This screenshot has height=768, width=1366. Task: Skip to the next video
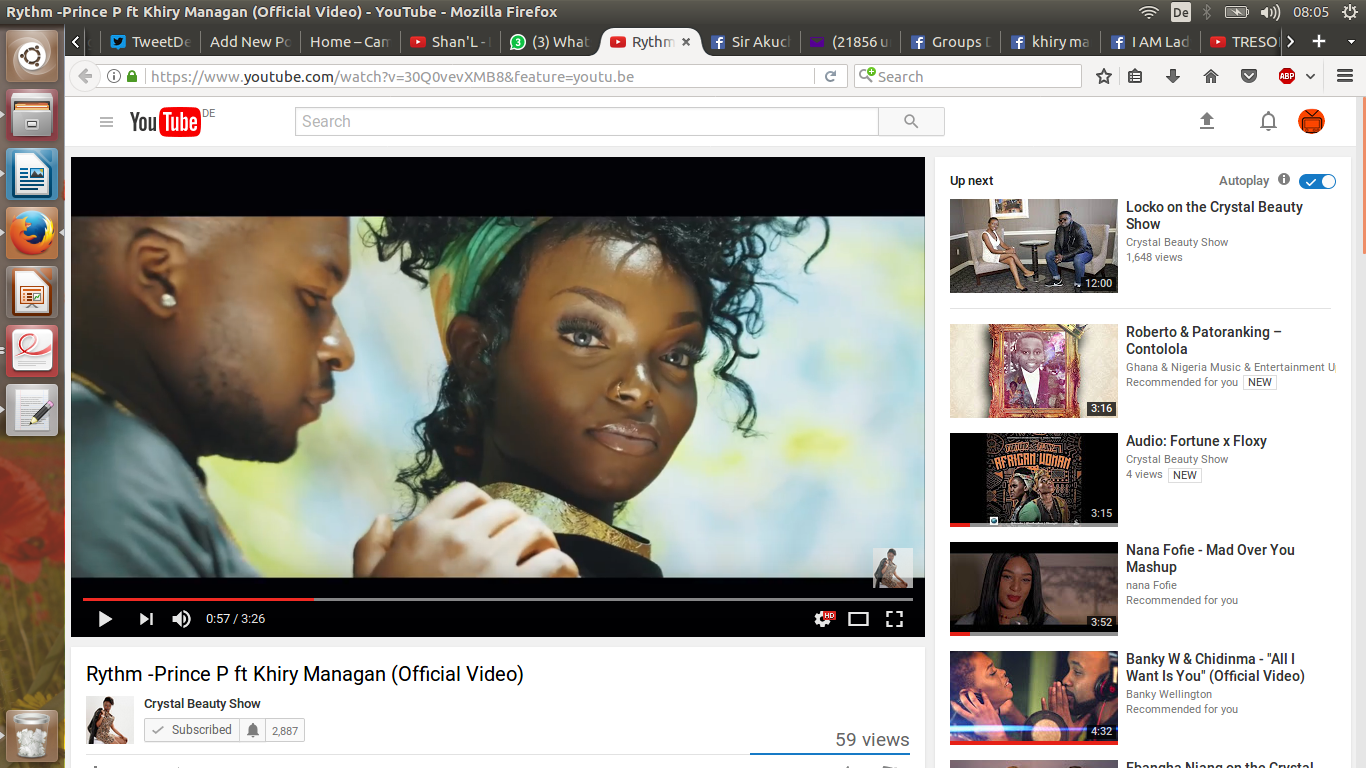click(x=146, y=619)
